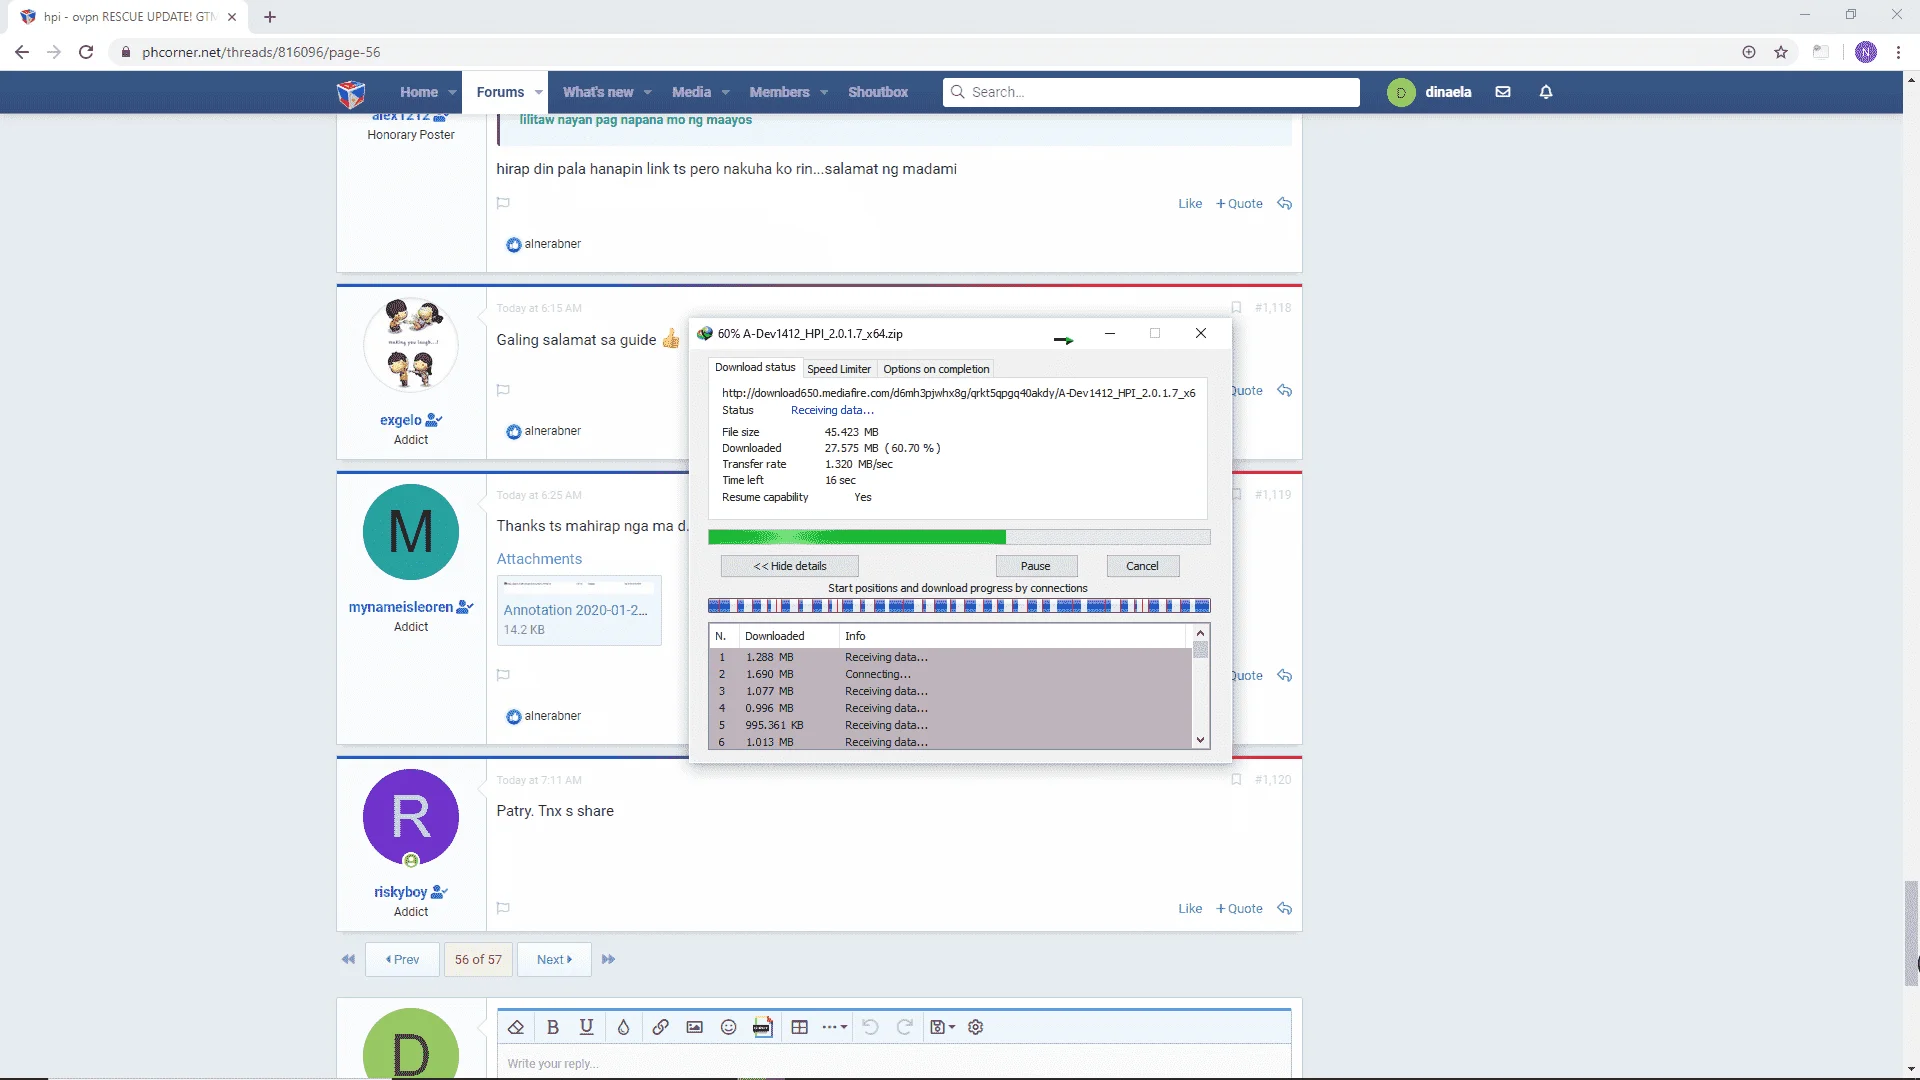1920x1080 pixels.
Task: Quote the alex1212 post
Action: pyautogui.click(x=1239, y=203)
